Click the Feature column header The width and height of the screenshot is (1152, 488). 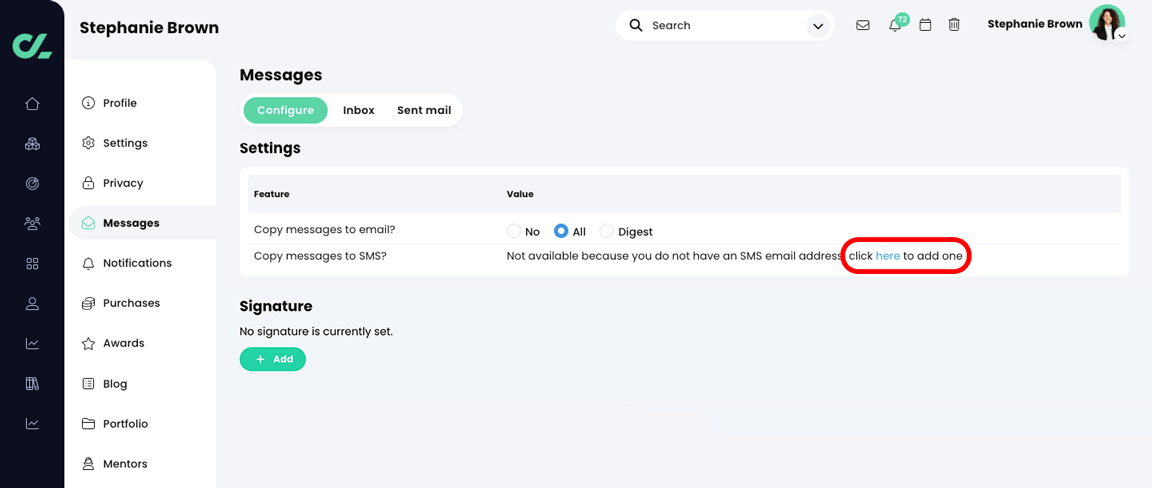point(271,194)
